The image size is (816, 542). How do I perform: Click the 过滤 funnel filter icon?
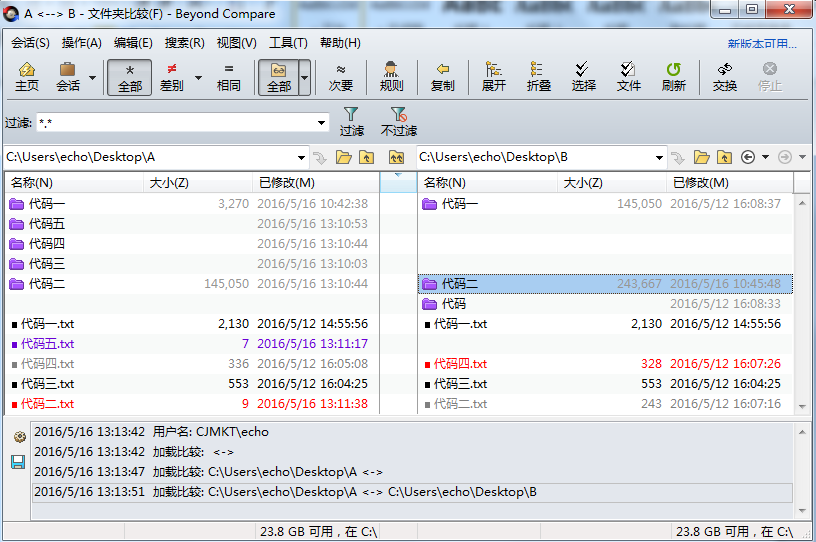coord(351,122)
